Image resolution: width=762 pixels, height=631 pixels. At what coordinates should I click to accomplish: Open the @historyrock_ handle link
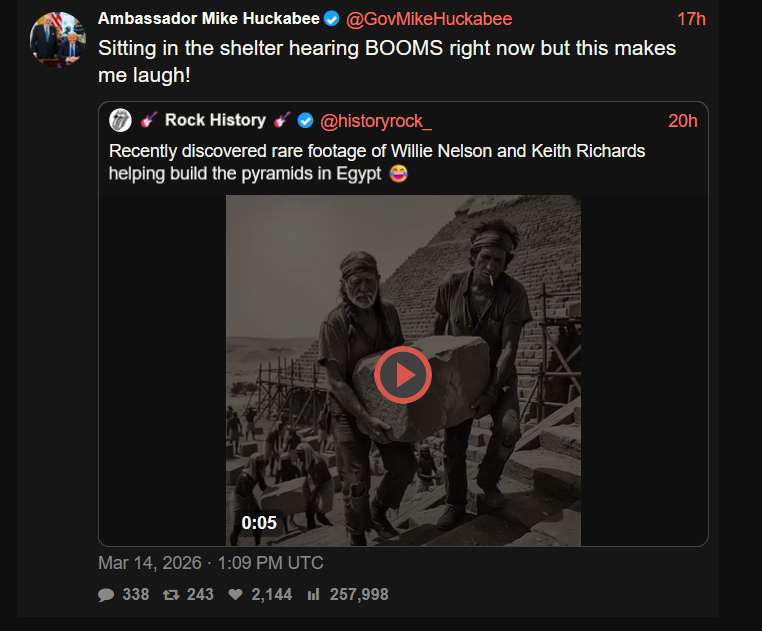pos(376,121)
